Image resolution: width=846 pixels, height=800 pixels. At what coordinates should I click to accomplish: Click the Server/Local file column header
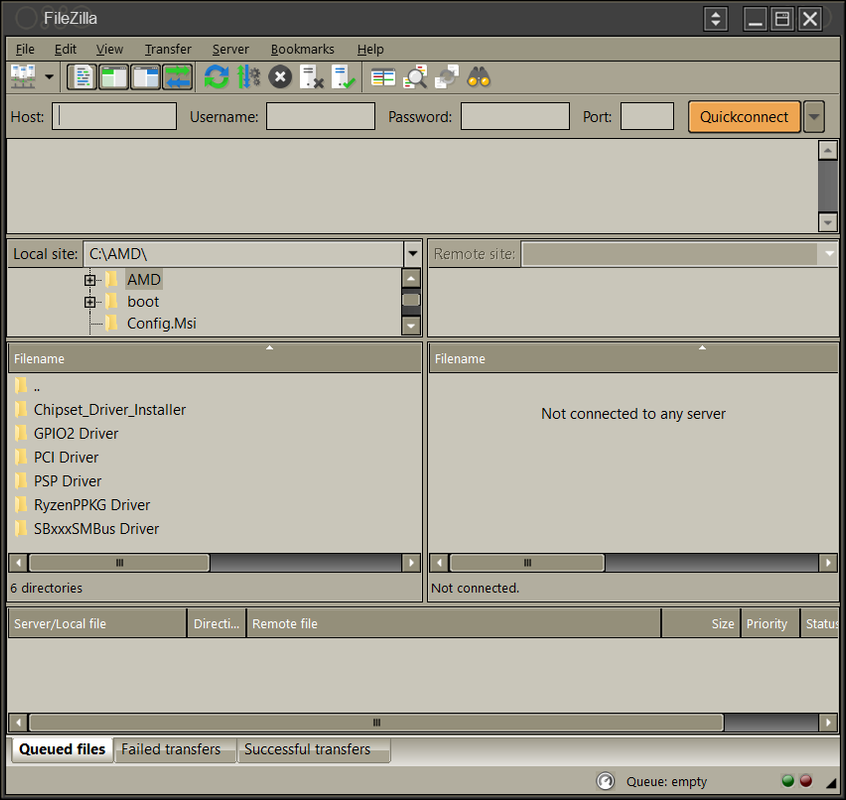98,624
